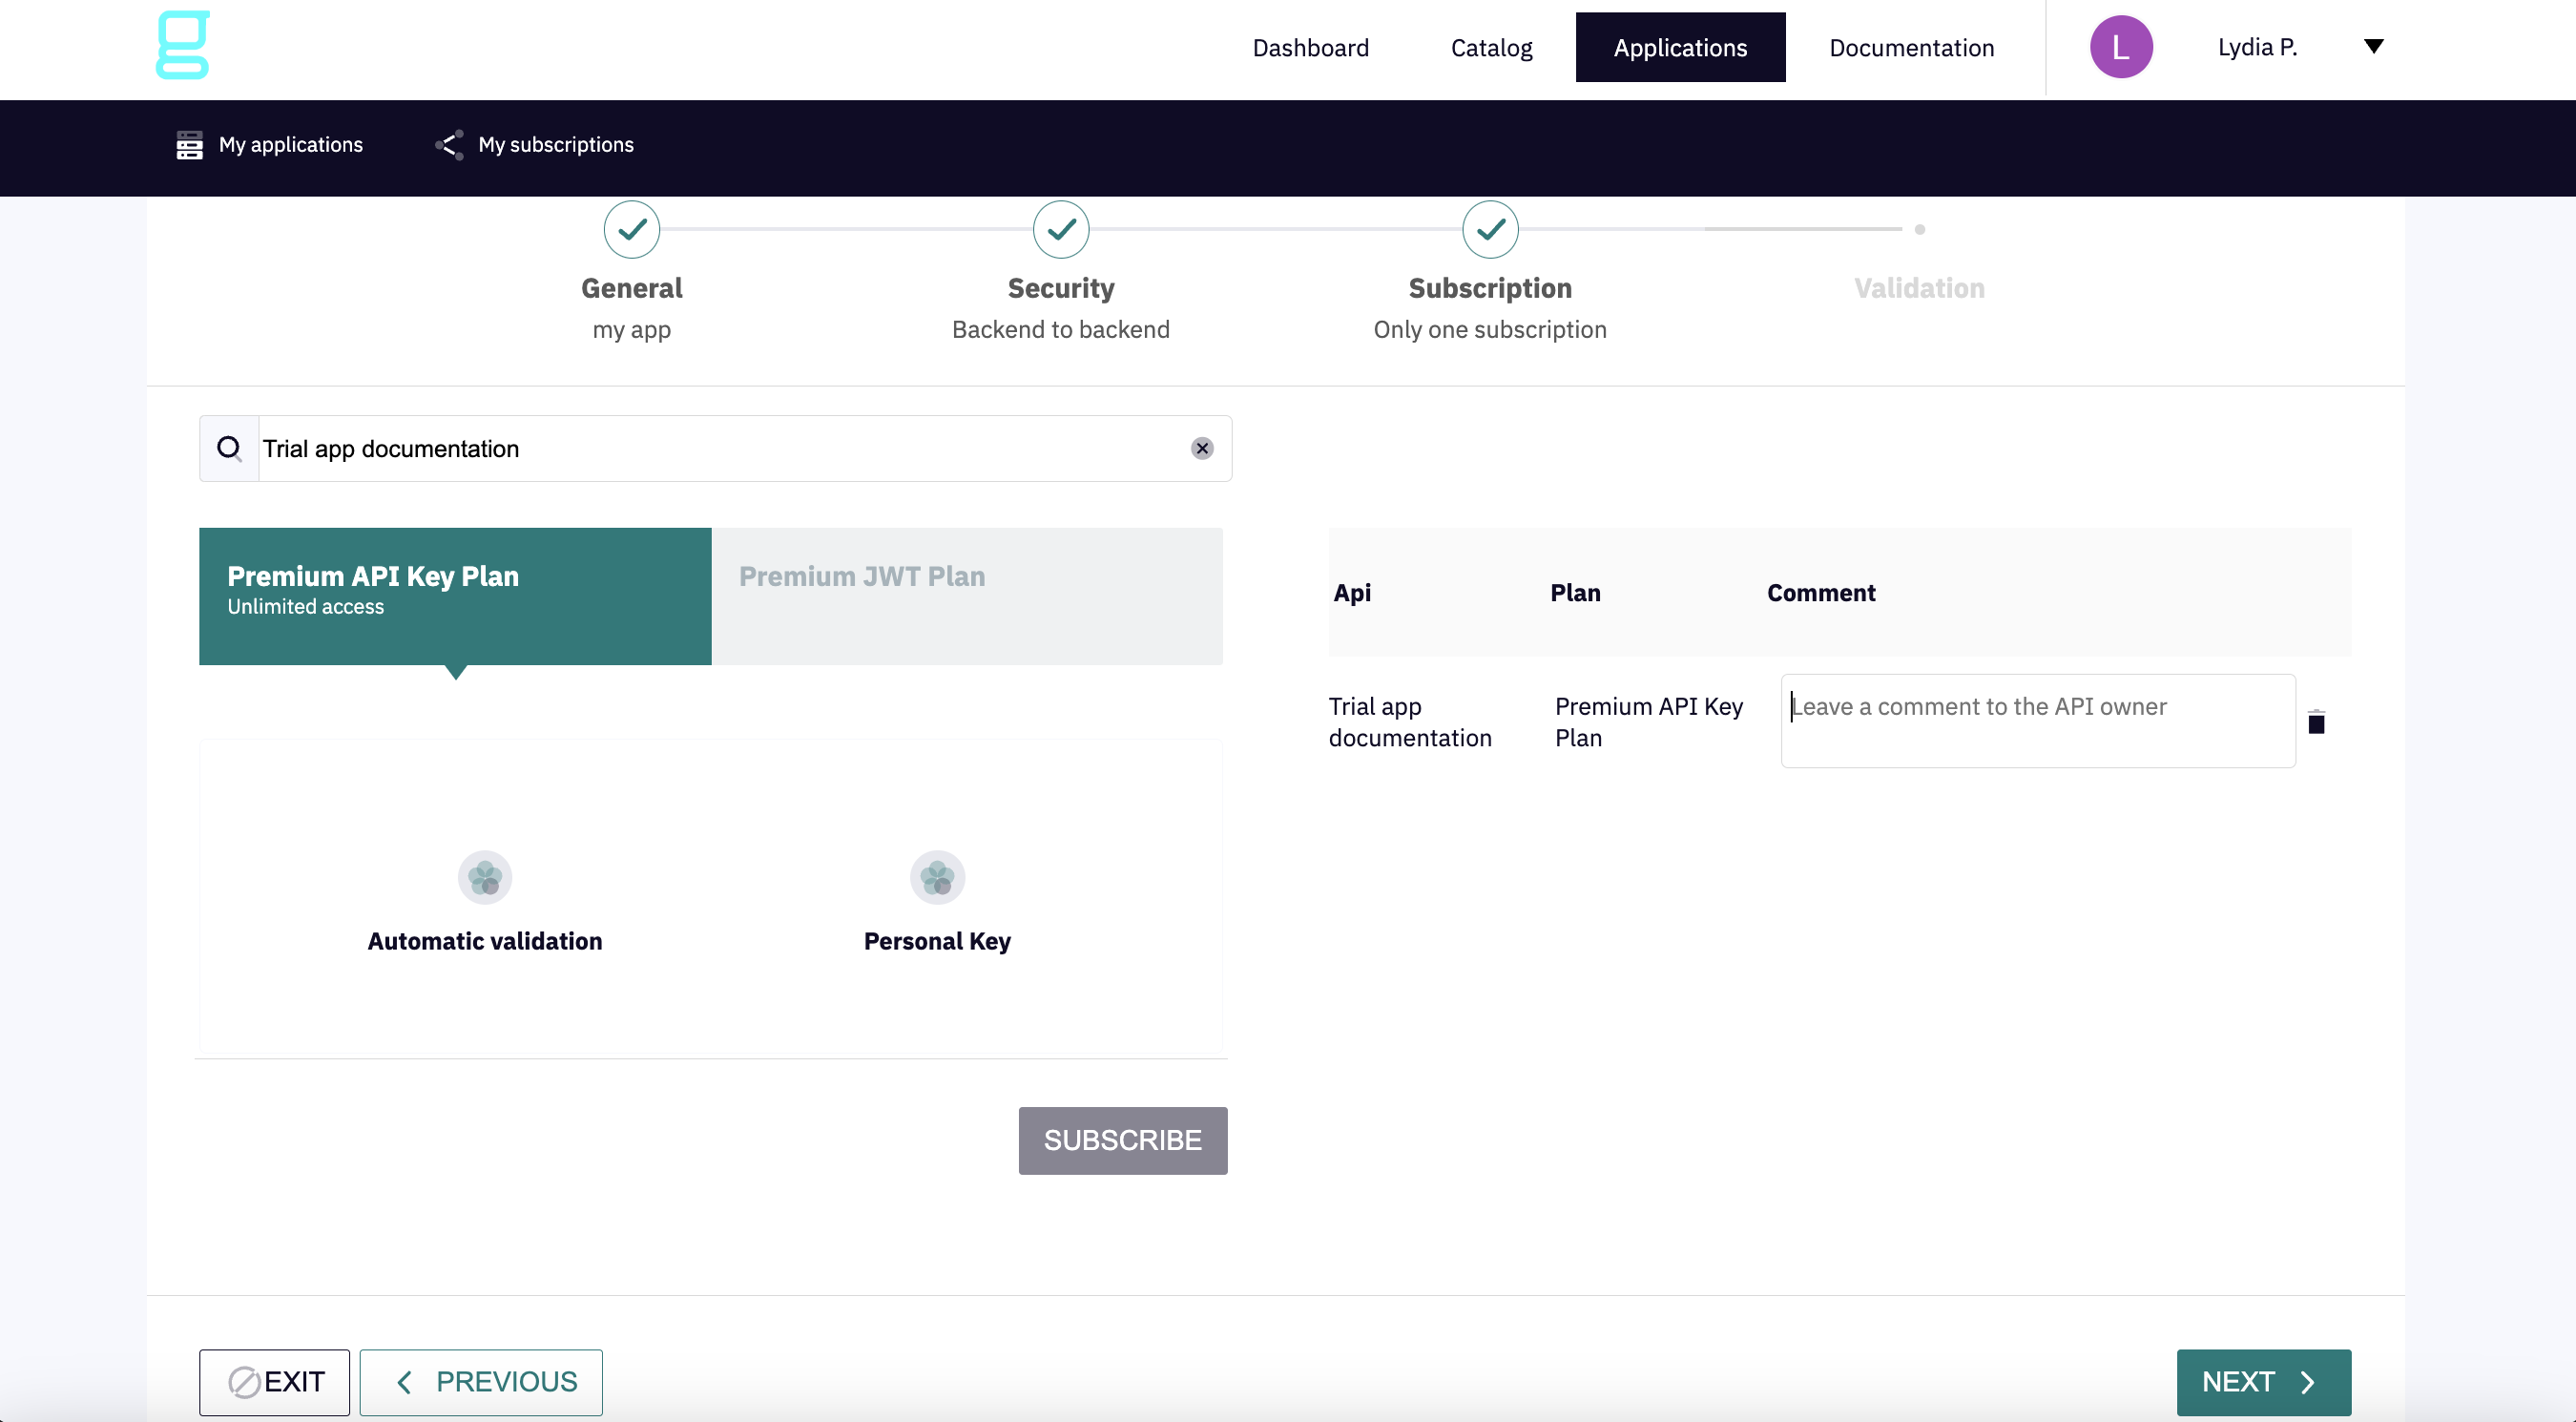Click the Gravitee logo icon
This screenshot has width=2576, height=1422.
point(183,45)
